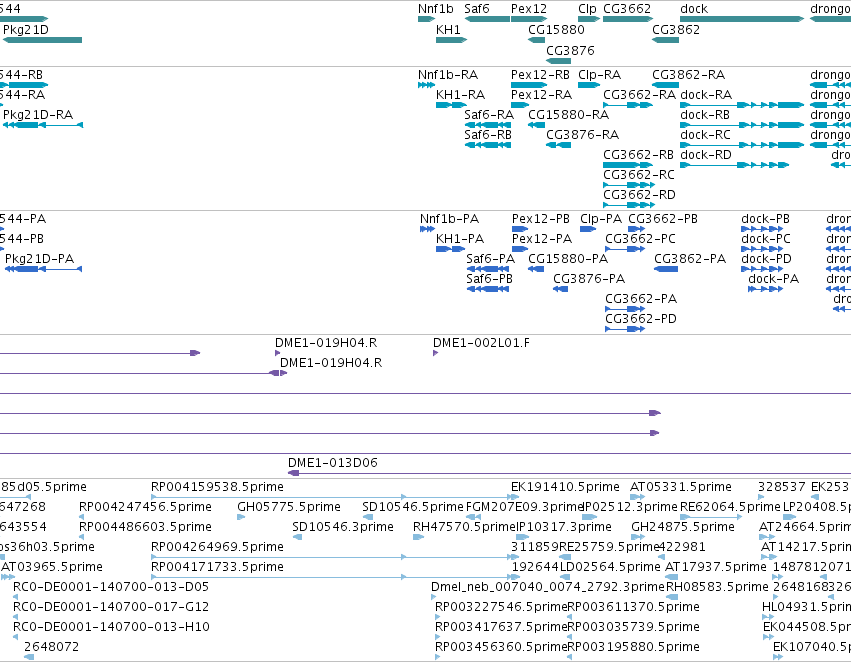Select the Saf6 gene bar
This screenshot has height=662, width=851.
[487, 19]
